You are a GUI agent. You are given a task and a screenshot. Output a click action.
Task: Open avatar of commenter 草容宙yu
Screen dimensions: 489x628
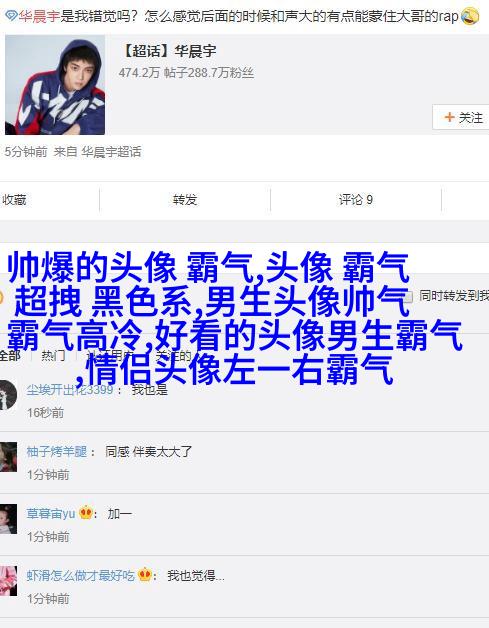pyautogui.click(x=8, y=519)
